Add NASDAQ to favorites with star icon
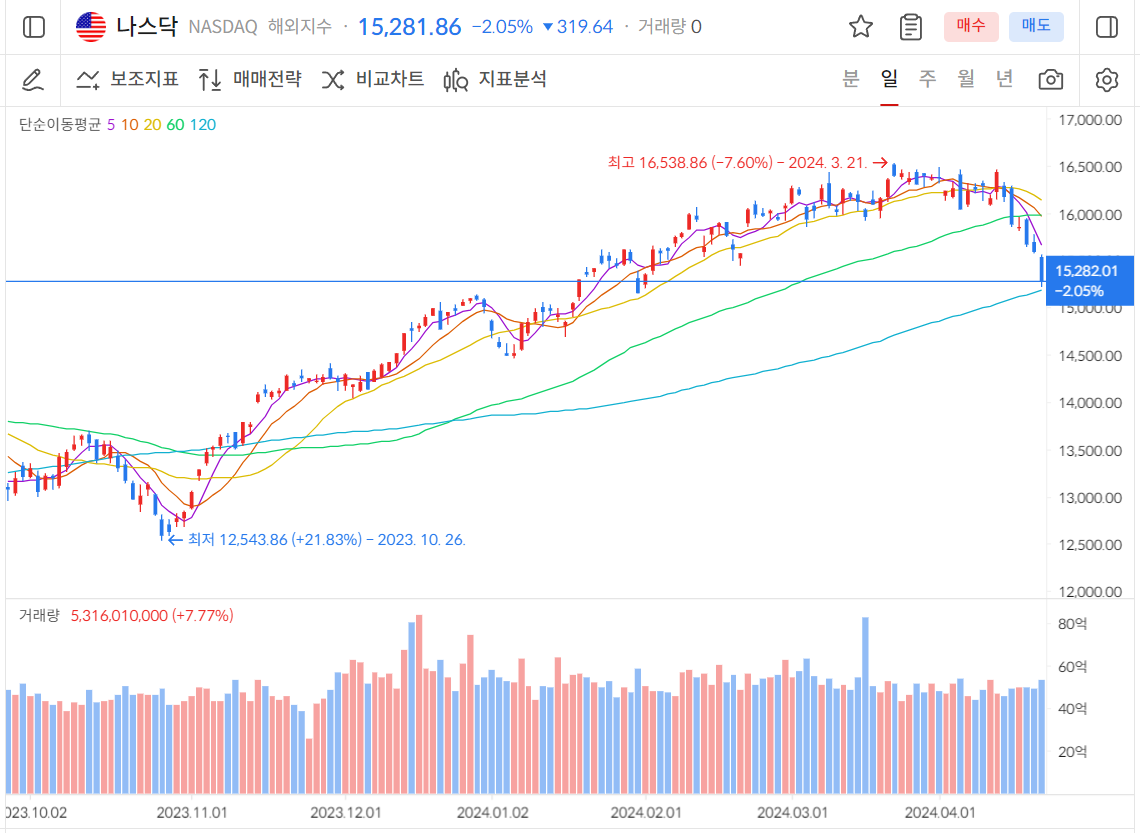Screen dimensions: 1140x833 [861, 27]
